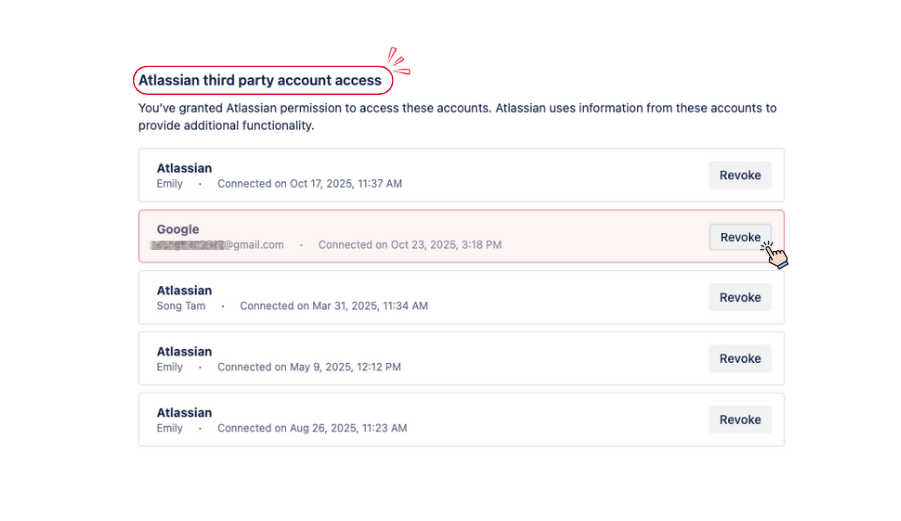Revoke Atlassian access connected Aug 26, 2025
901x521 pixels.
(740, 420)
